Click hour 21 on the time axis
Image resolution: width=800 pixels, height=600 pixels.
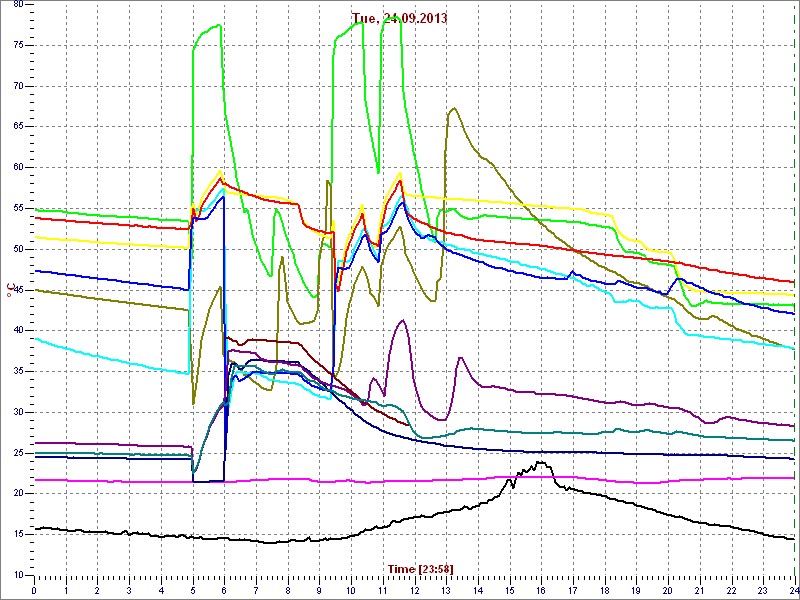tap(699, 590)
